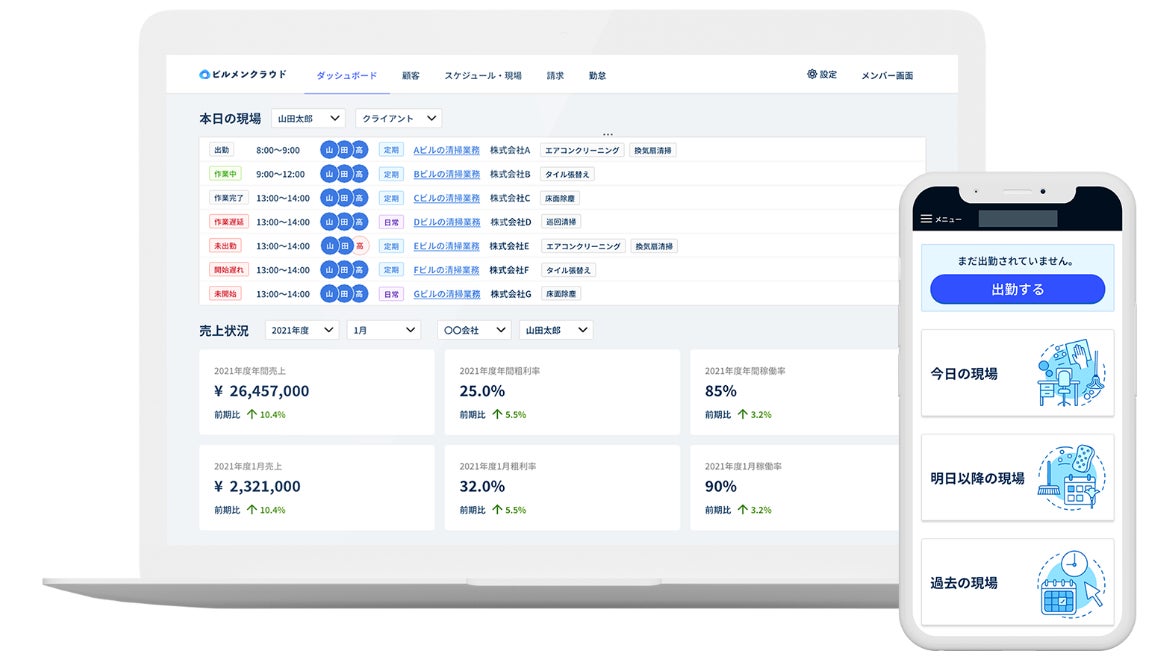Expand the クライアント dropdown

[x=399, y=118]
